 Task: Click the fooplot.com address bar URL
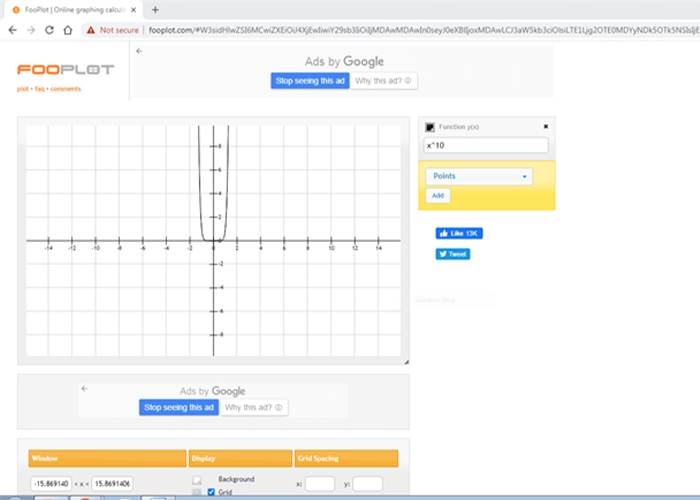tap(423, 30)
